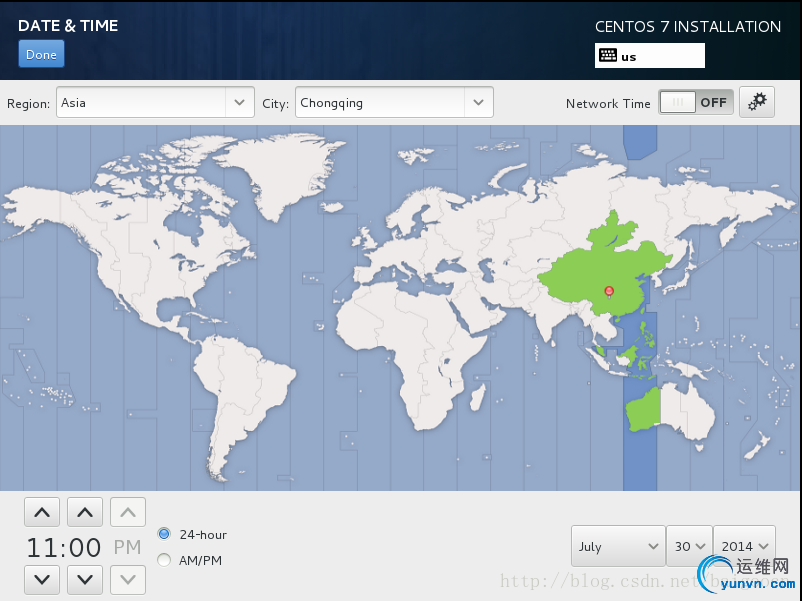Screen dimensions: 802x601
Task: Increase the hours with up arrow
Action: tap(42, 512)
